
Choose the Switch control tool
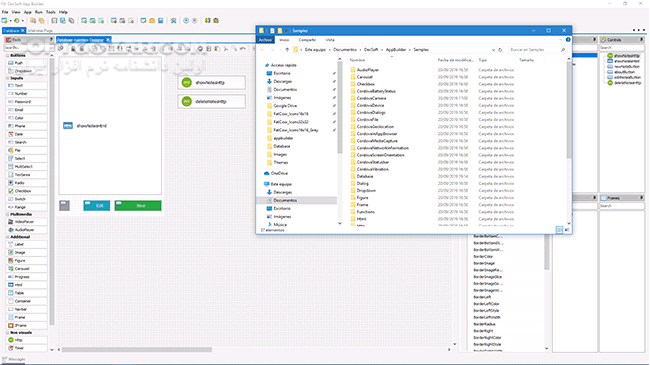coord(27,199)
